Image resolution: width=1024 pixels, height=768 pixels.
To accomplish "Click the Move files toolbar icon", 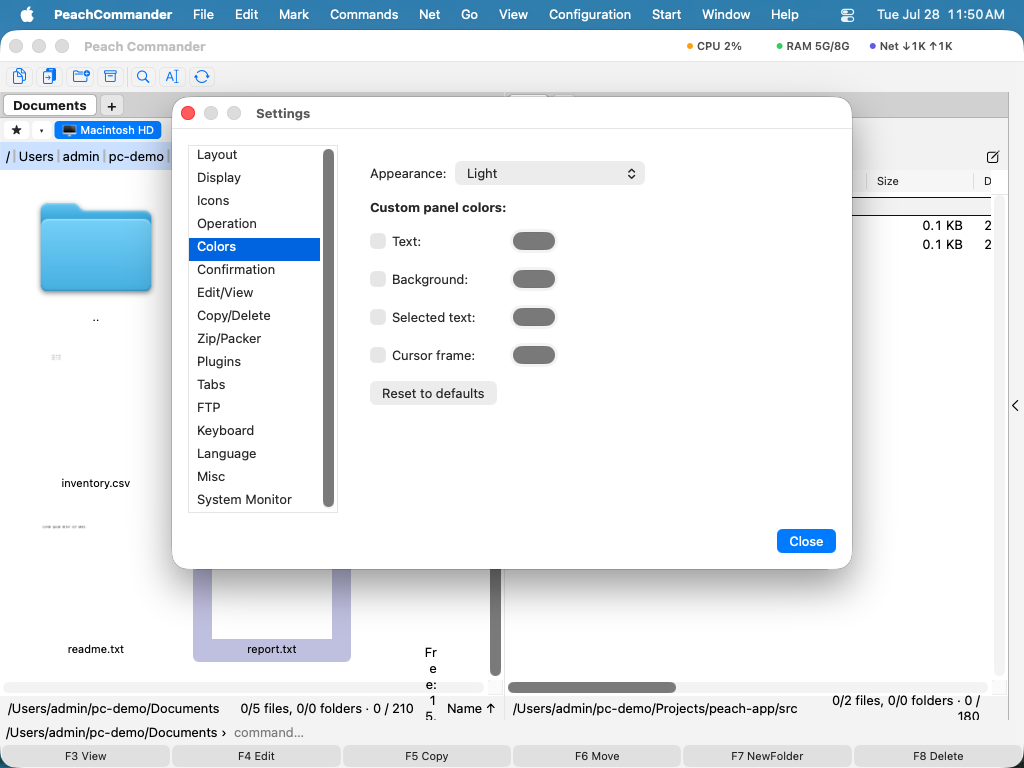I will (50, 76).
